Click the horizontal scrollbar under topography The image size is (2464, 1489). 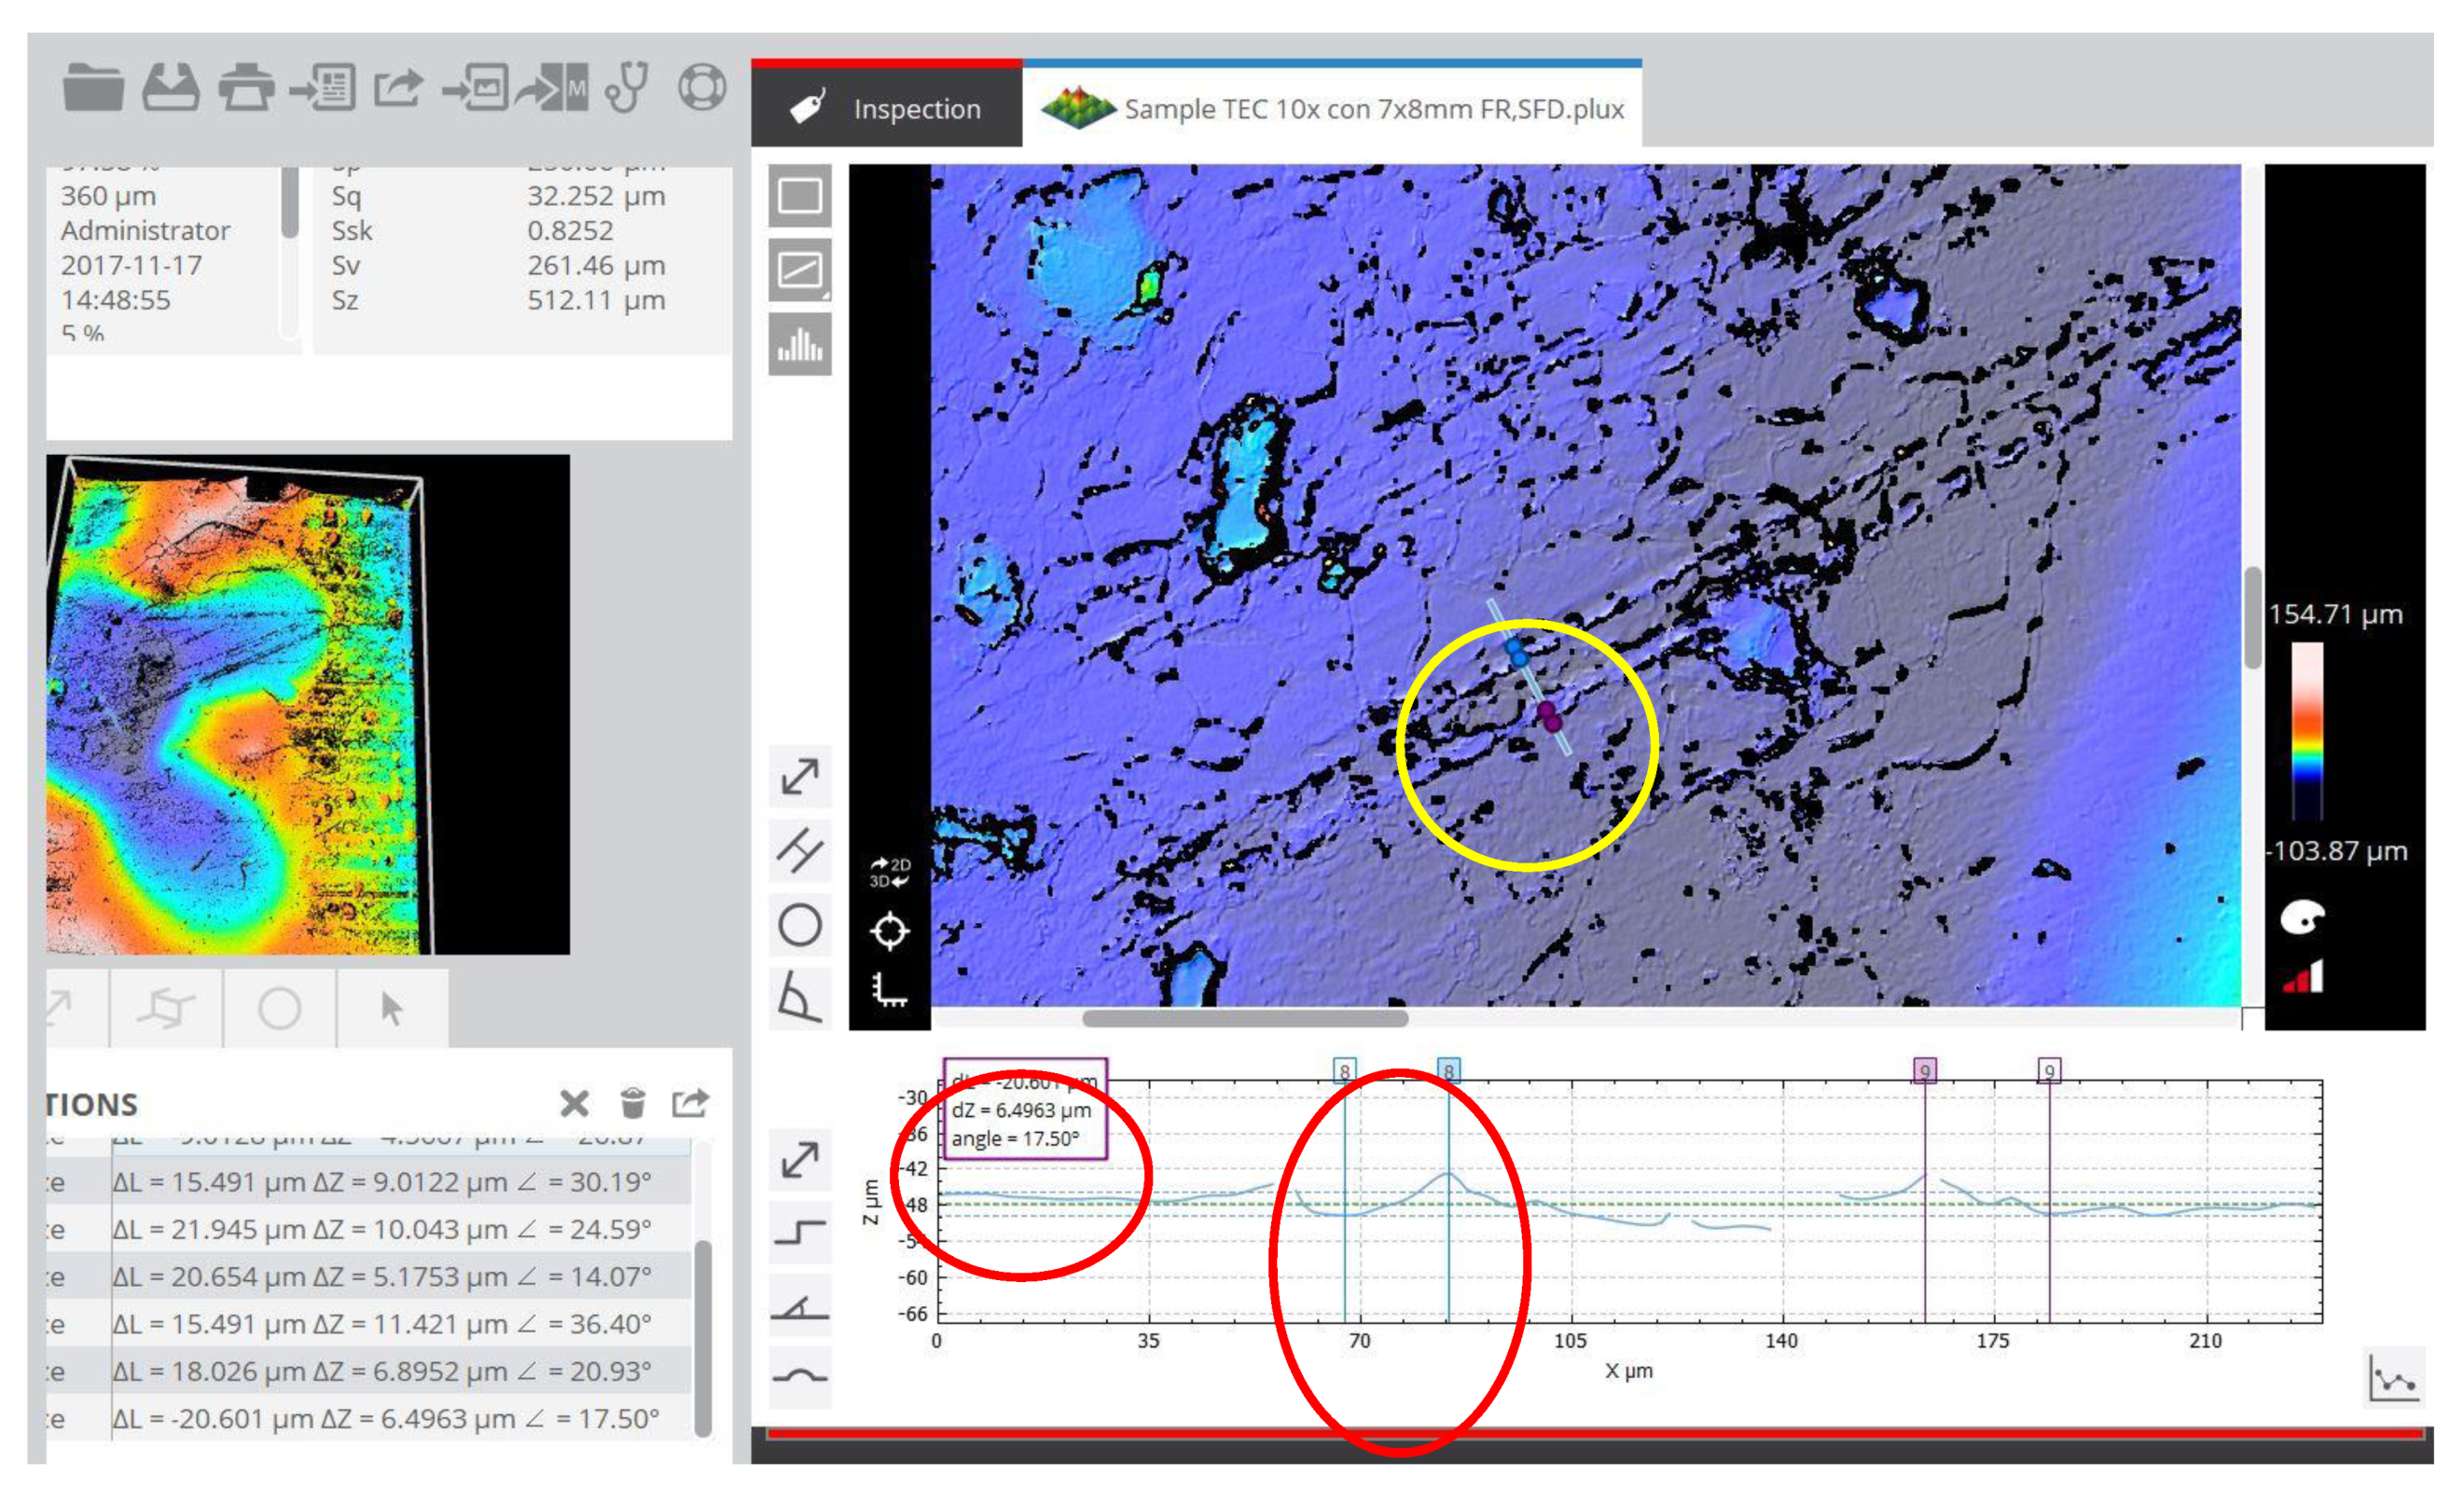[1244, 1018]
